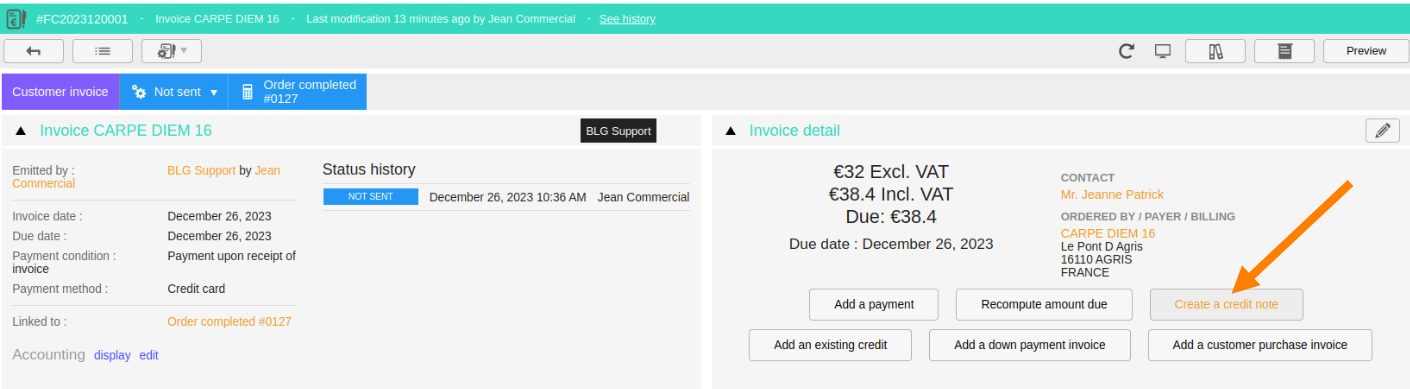Click the Preview button
Image resolution: width=1410 pixels, height=389 pixels.
click(x=1366, y=51)
